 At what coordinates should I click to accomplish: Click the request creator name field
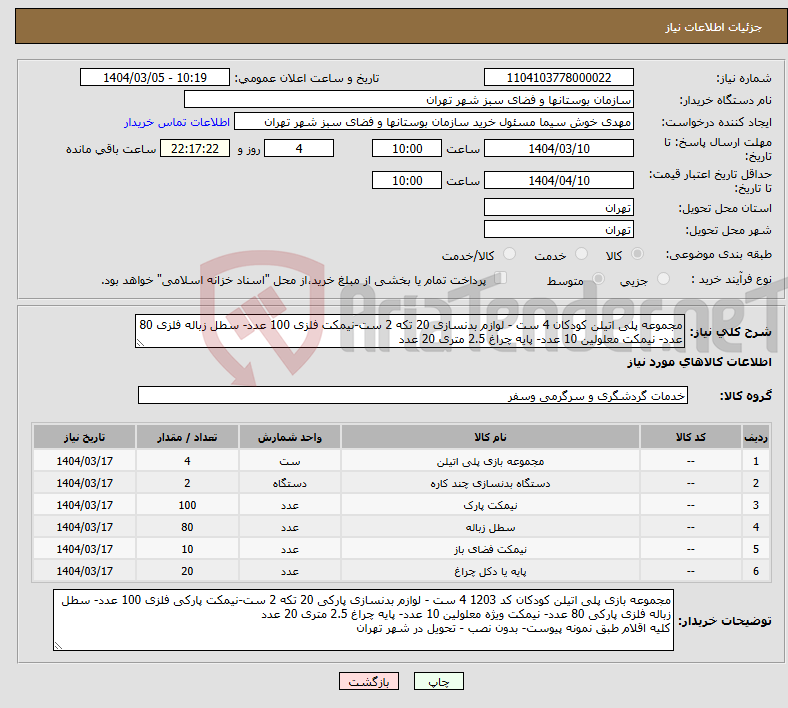click(434, 122)
